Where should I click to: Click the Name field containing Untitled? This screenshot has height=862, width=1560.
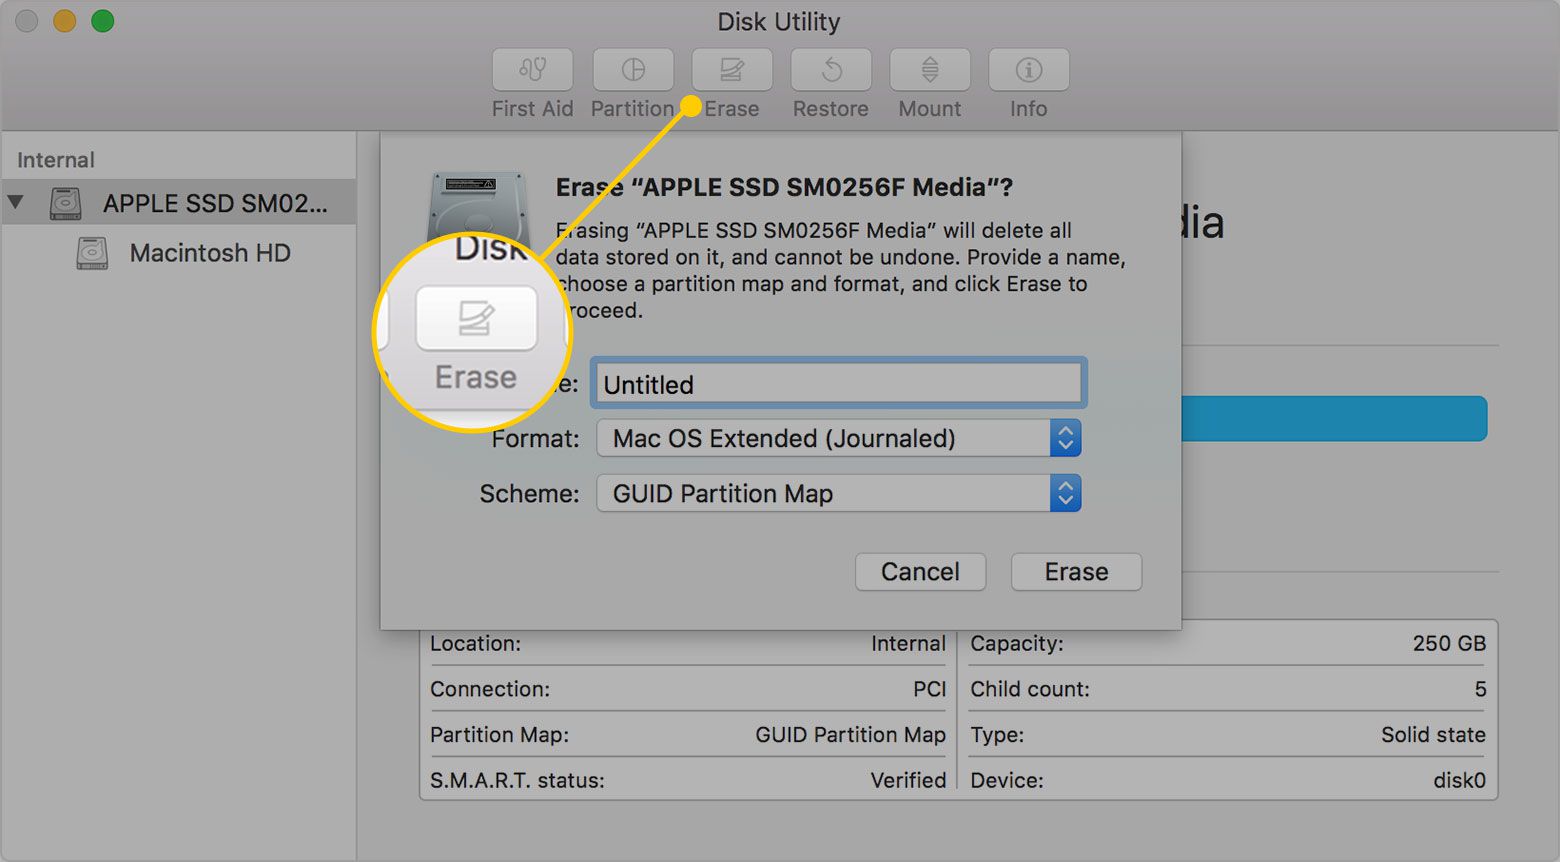(838, 384)
